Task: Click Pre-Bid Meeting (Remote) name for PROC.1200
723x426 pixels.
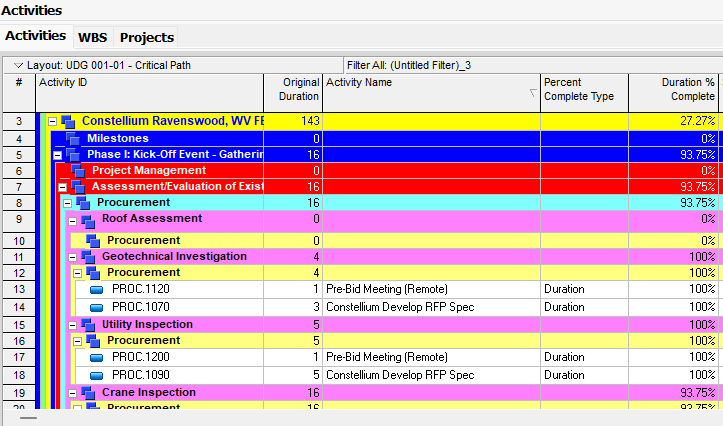Action: point(387,357)
